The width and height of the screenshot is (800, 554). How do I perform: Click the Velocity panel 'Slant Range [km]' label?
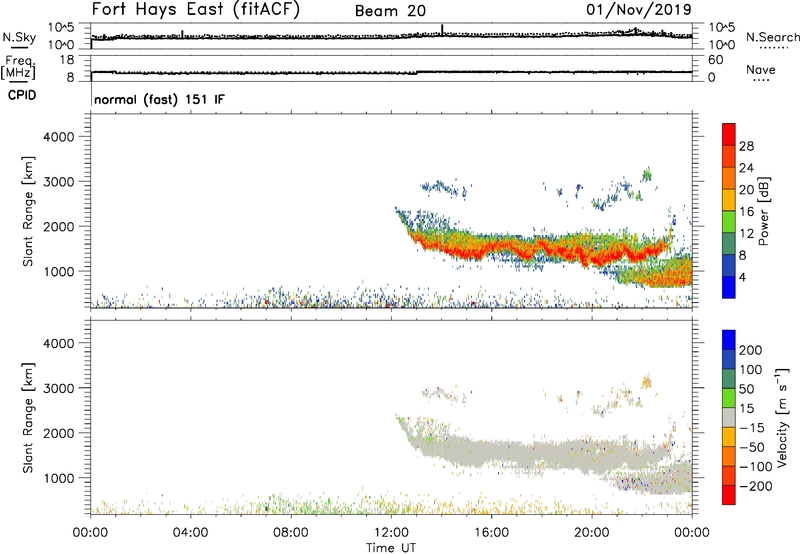[28, 418]
